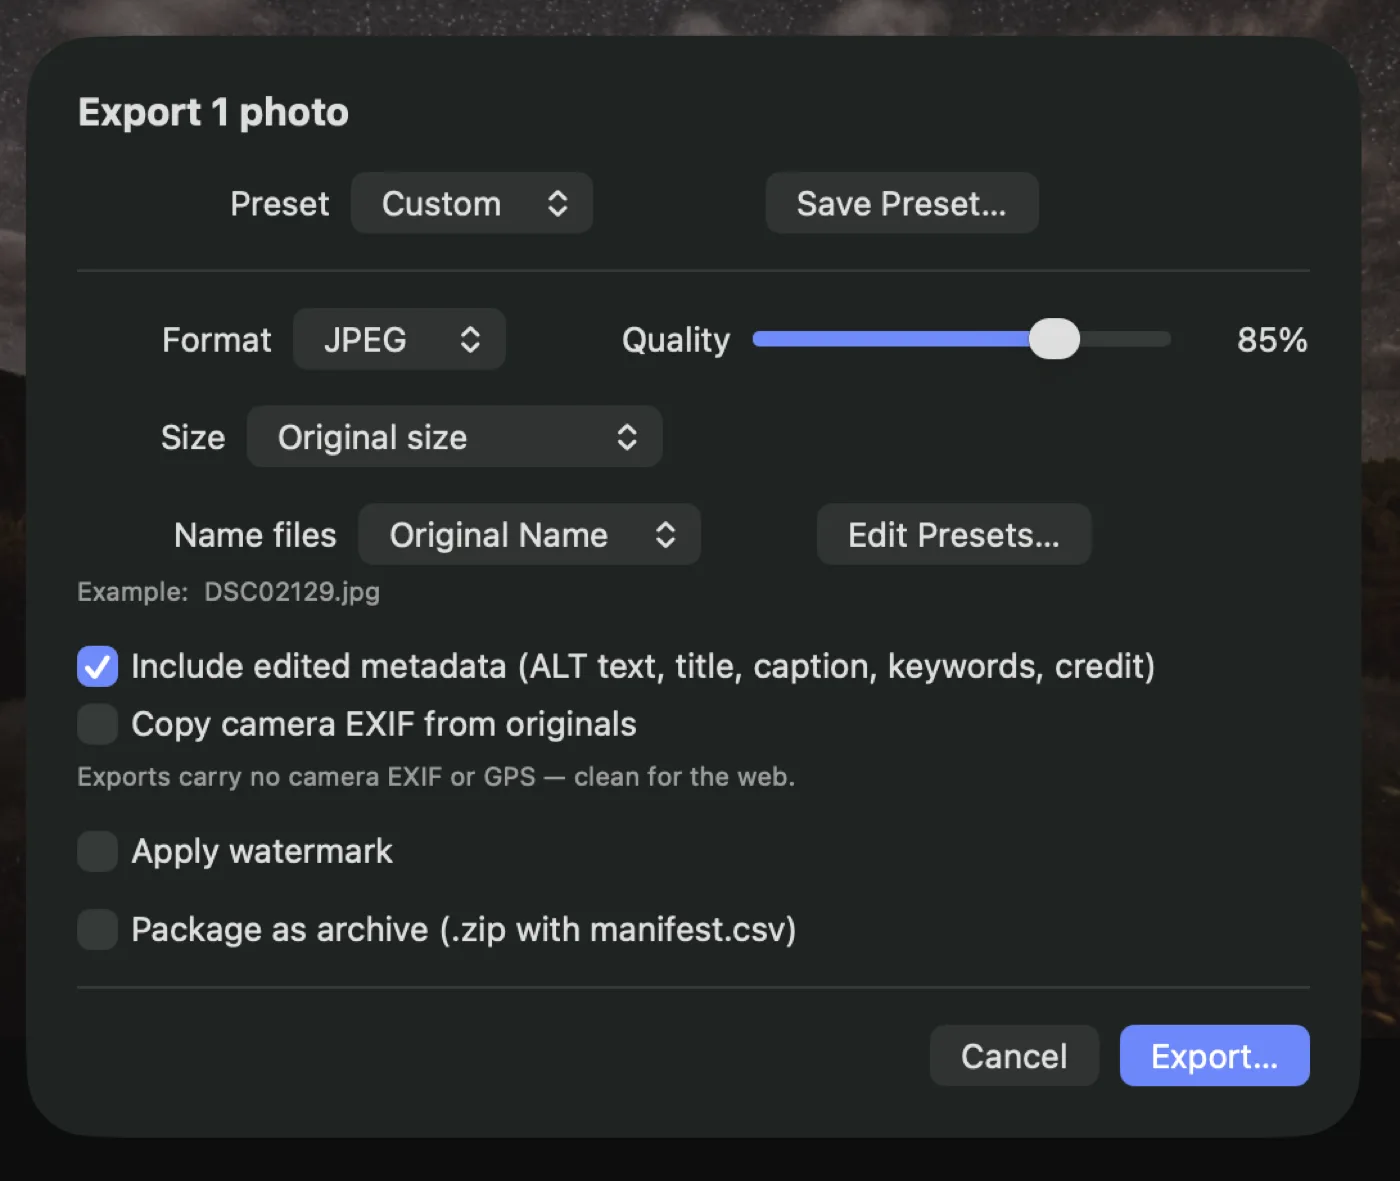Click the Preset label

tap(279, 204)
